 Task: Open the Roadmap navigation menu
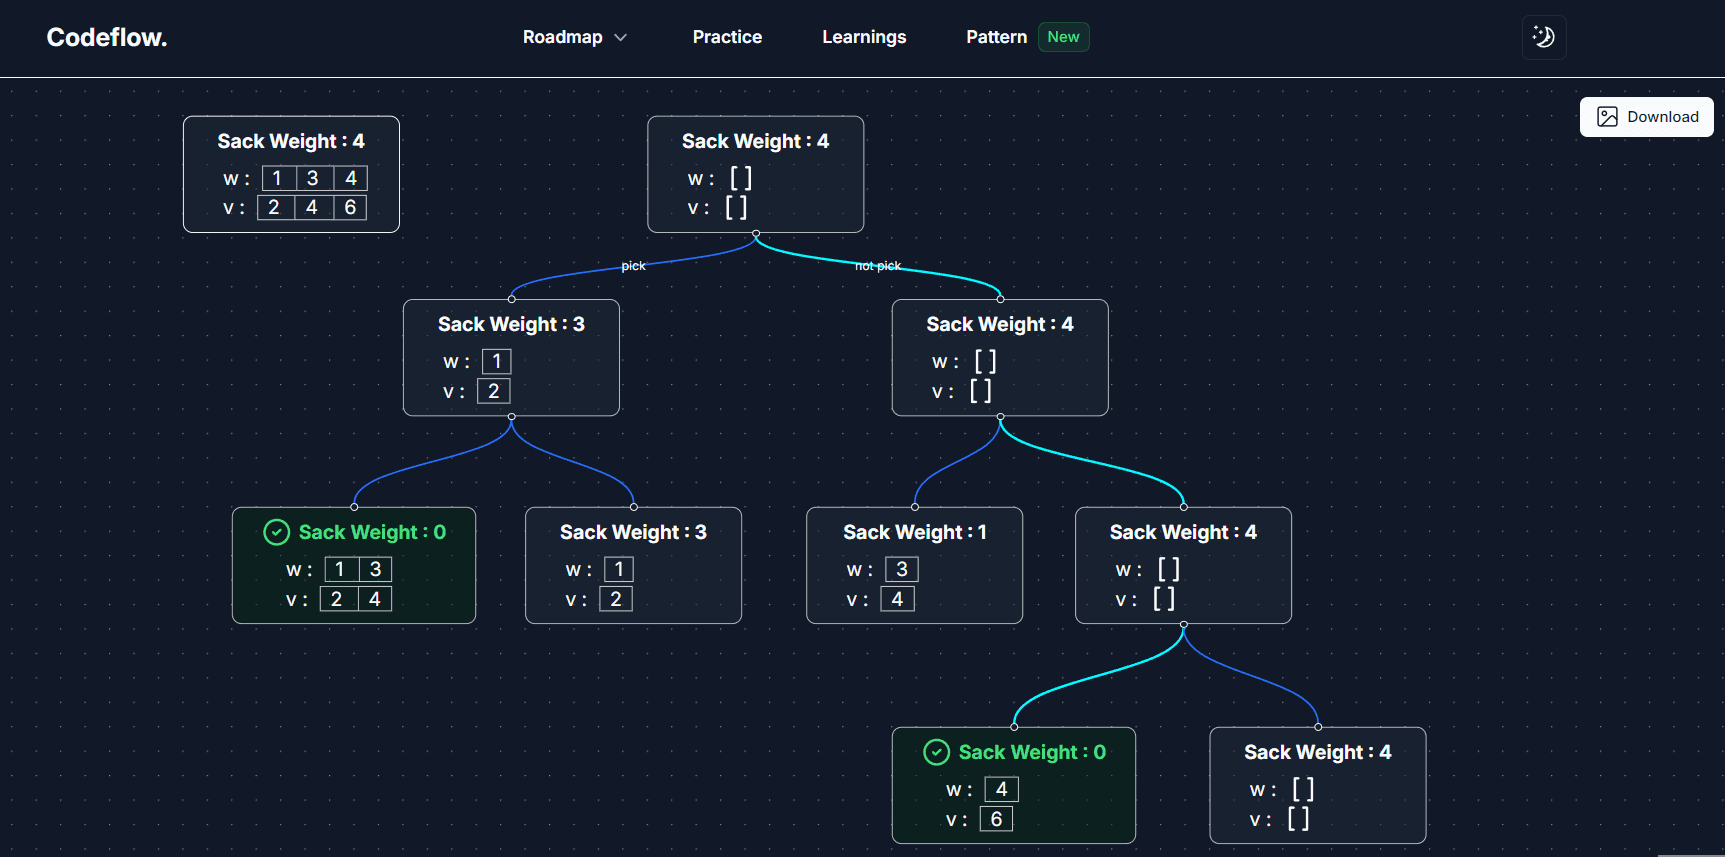point(565,37)
